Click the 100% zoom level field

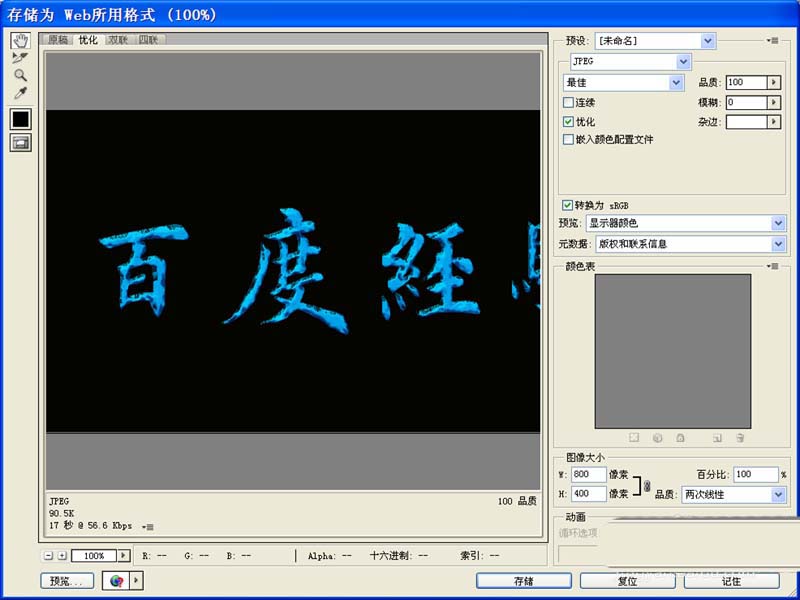click(94, 556)
